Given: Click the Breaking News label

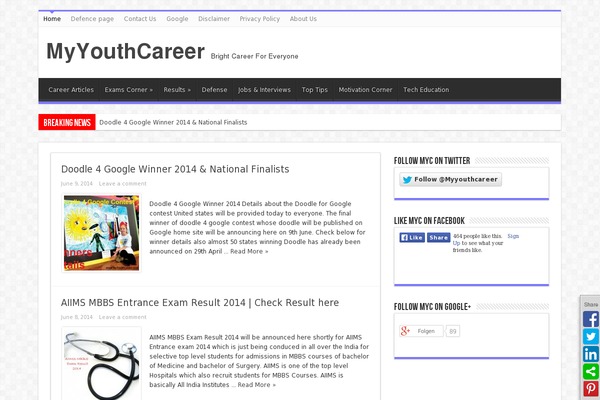Looking at the screenshot, I should coord(67,122).
